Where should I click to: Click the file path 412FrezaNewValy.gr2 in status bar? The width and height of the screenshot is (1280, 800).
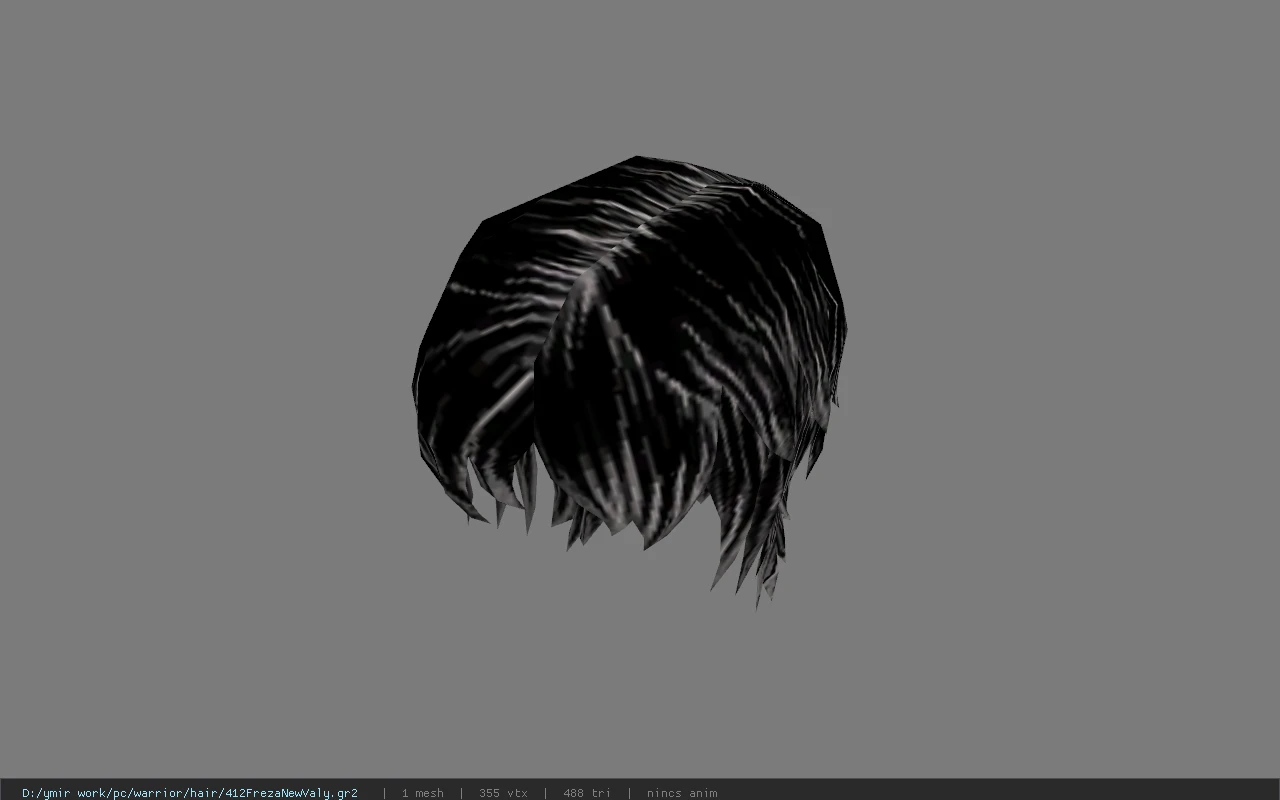click(190, 793)
